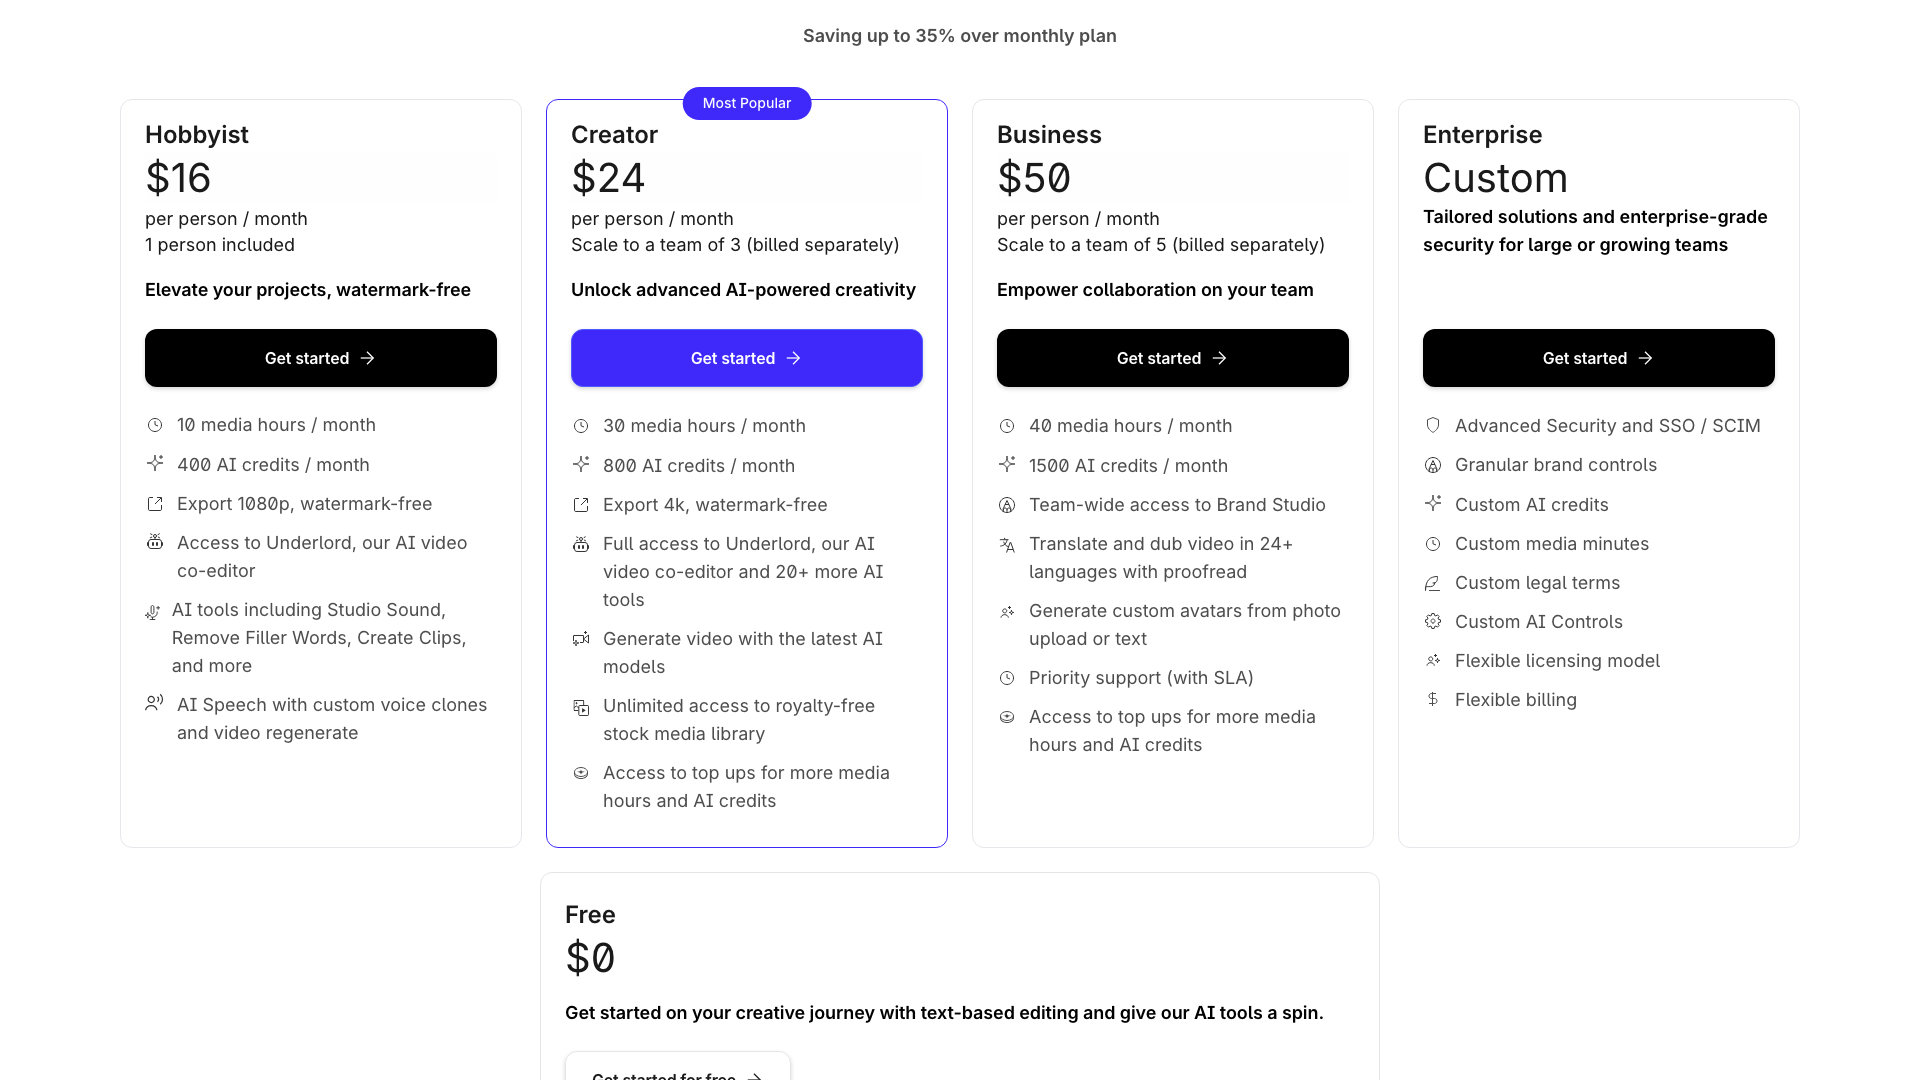Click the brand icon next to "Granular brand controls"
This screenshot has height=1080, width=1920.
point(1433,464)
